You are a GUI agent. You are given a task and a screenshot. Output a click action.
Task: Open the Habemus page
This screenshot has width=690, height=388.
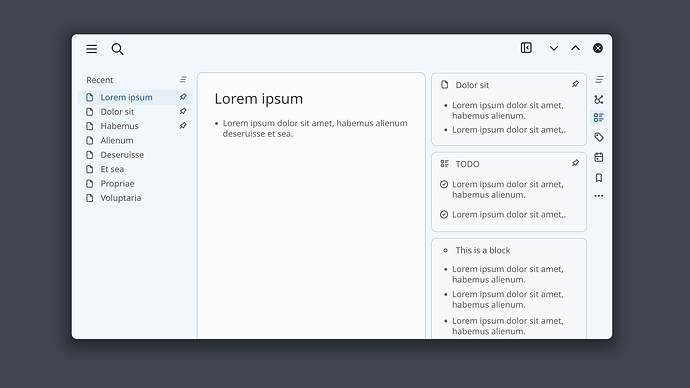click(x=136, y=126)
